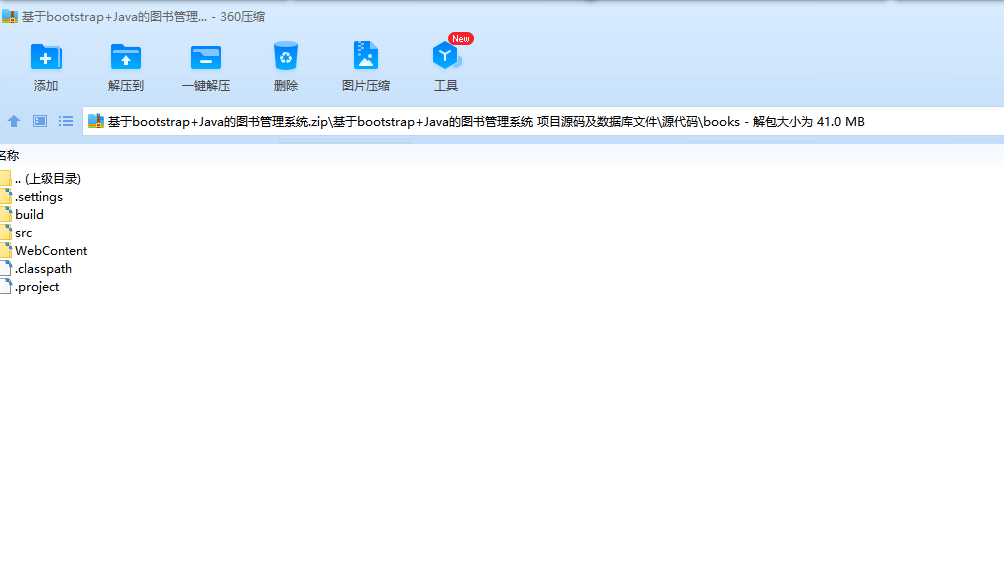Click the .classpath file icon
This screenshot has height=573, width=1004.
pos(6,268)
